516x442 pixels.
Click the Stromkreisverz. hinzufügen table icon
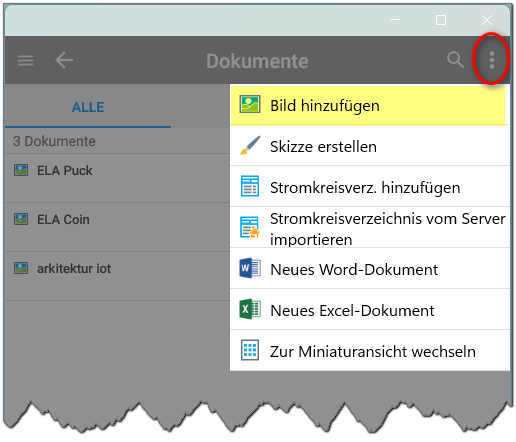pos(250,186)
